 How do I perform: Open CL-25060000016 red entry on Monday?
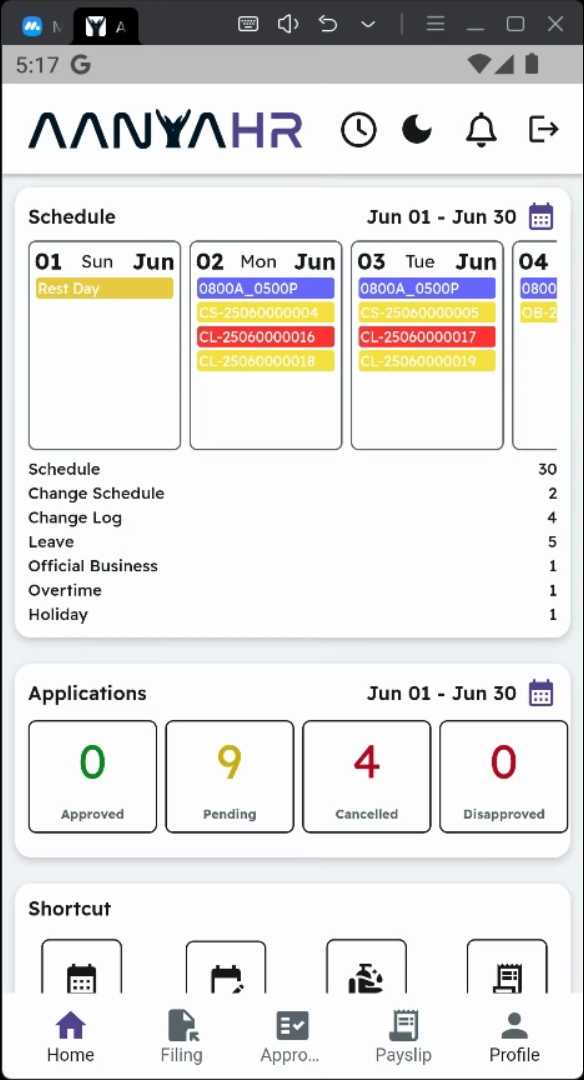click(266, 337)
